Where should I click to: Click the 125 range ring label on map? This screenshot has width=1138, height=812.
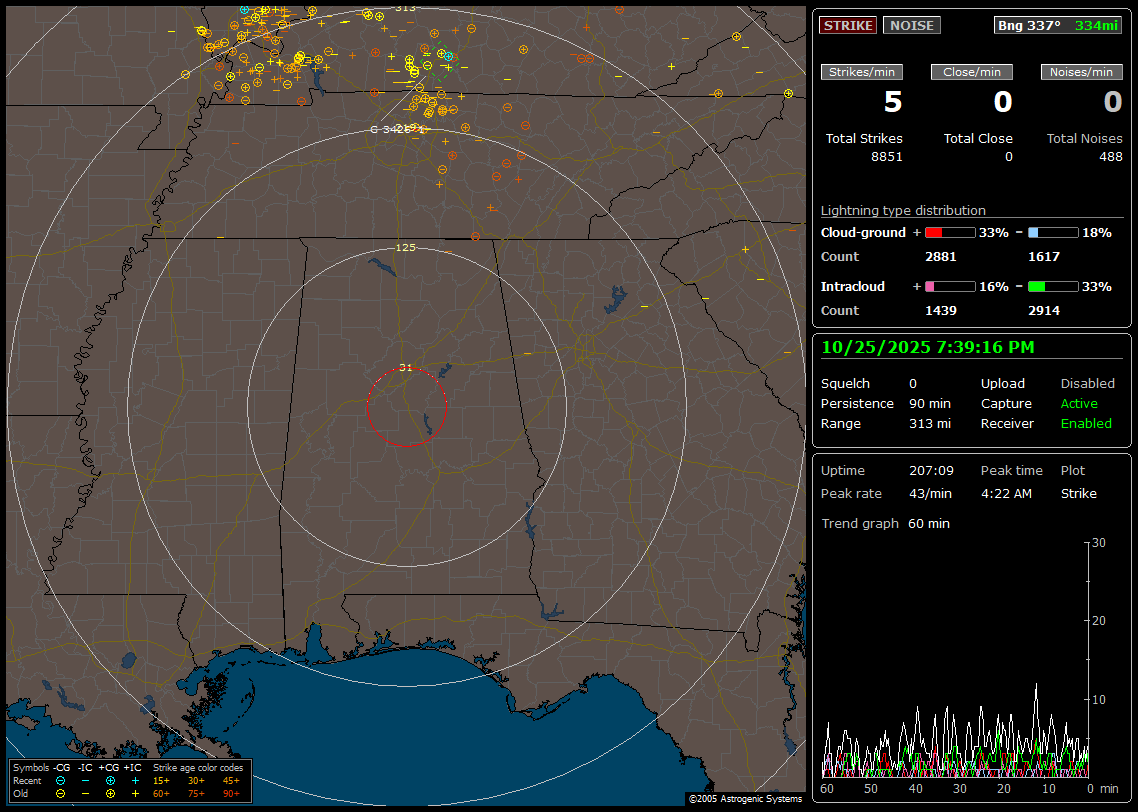point(405,248)
